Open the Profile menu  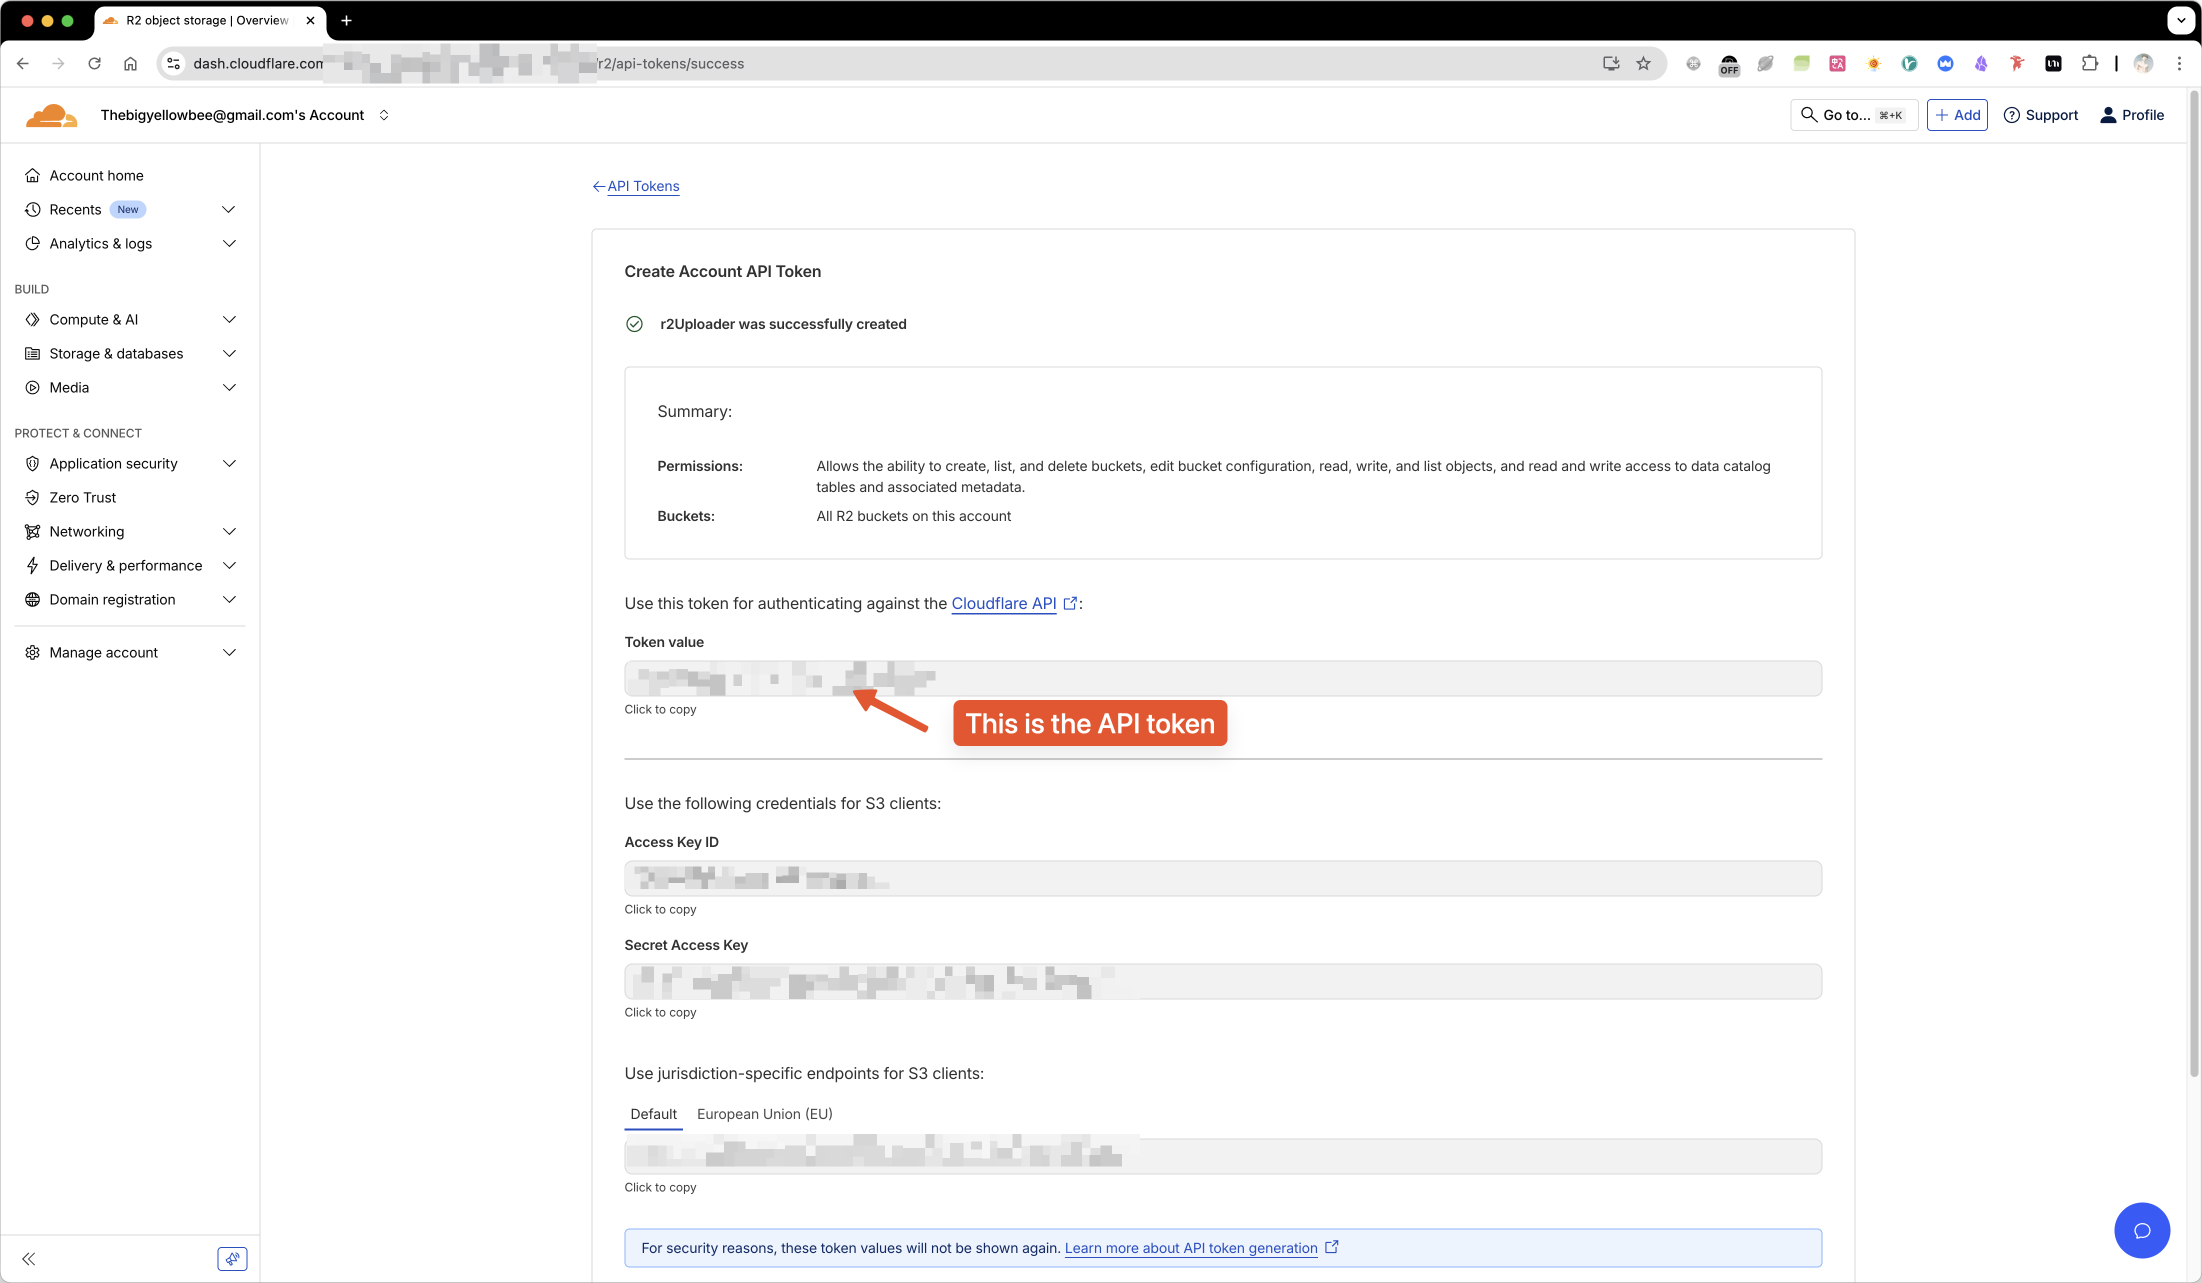coord(2132,115)
